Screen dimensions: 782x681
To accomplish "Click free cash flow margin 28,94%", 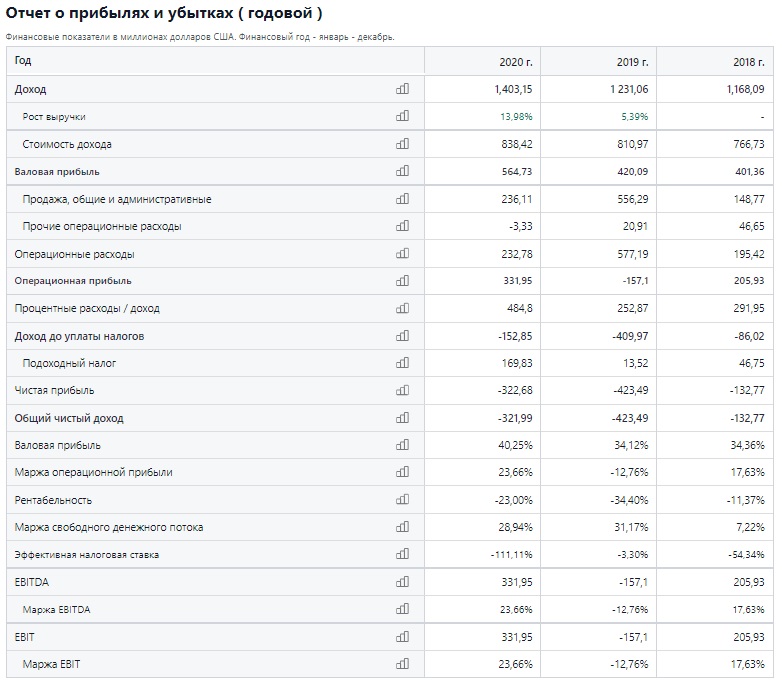I will [515, 527].
